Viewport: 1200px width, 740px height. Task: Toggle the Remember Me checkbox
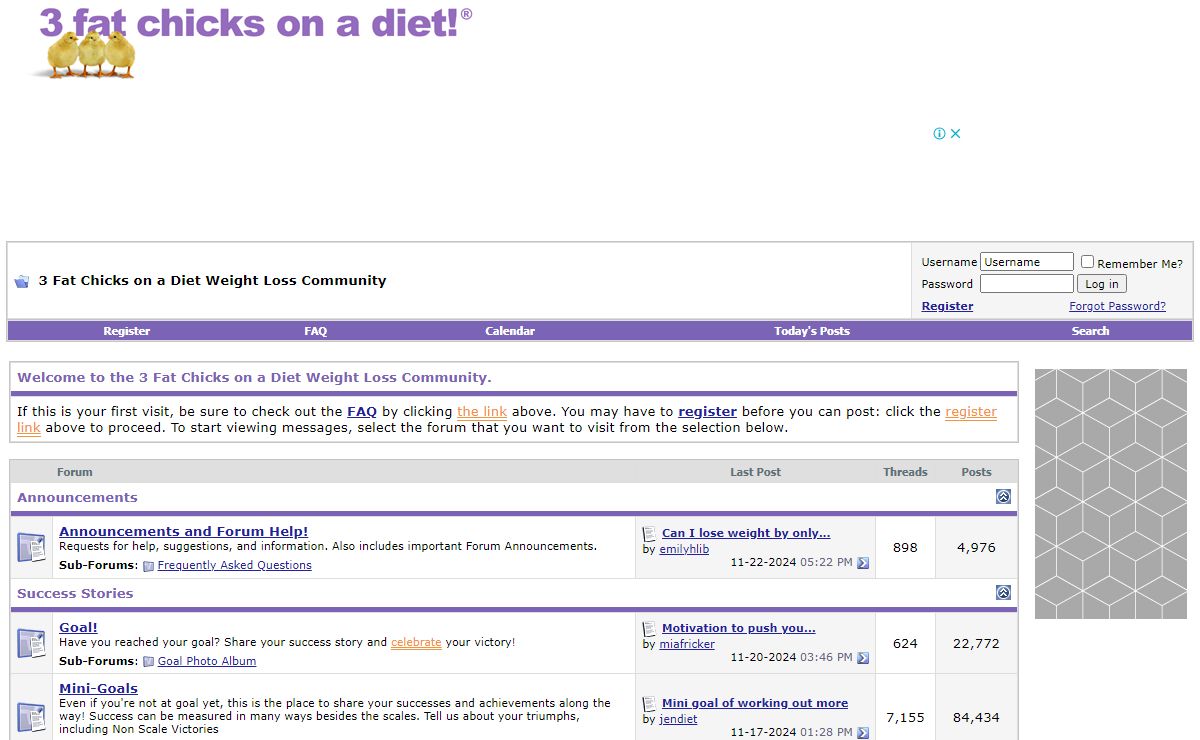(x=1087, y=262)
